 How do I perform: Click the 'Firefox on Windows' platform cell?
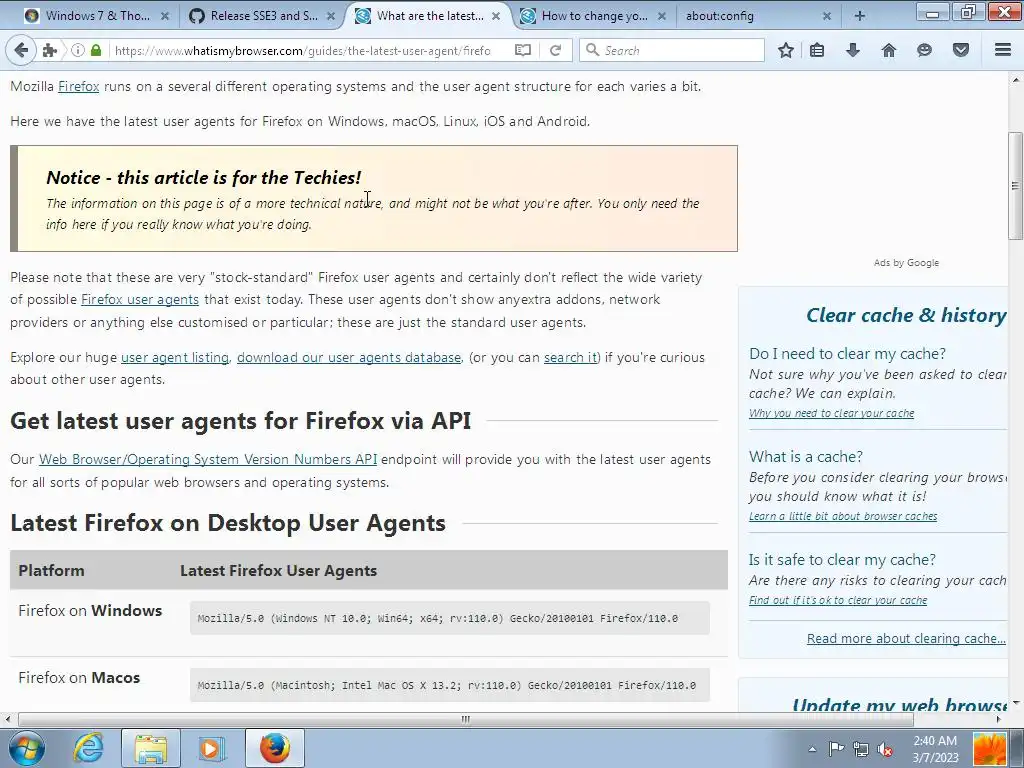pyautogui.click(x=90, y=611)
